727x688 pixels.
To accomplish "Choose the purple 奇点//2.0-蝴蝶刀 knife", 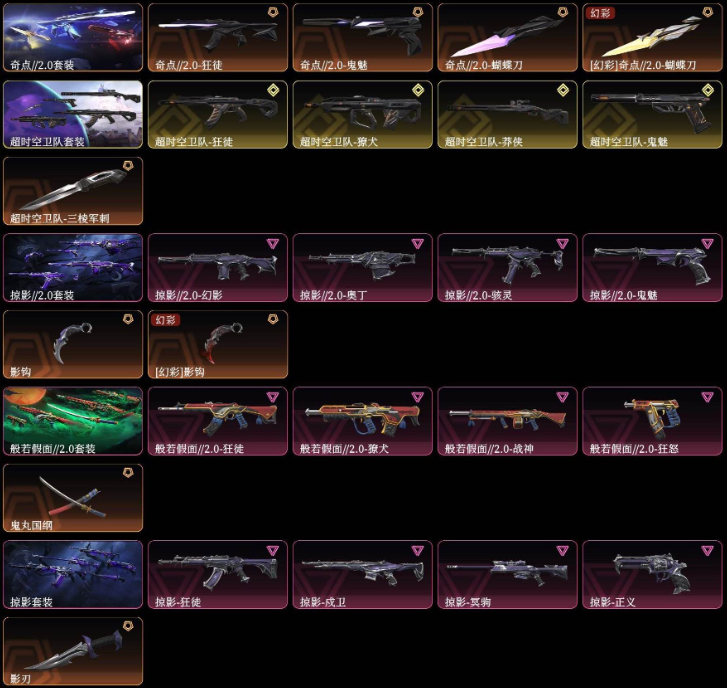I will 507,38.
